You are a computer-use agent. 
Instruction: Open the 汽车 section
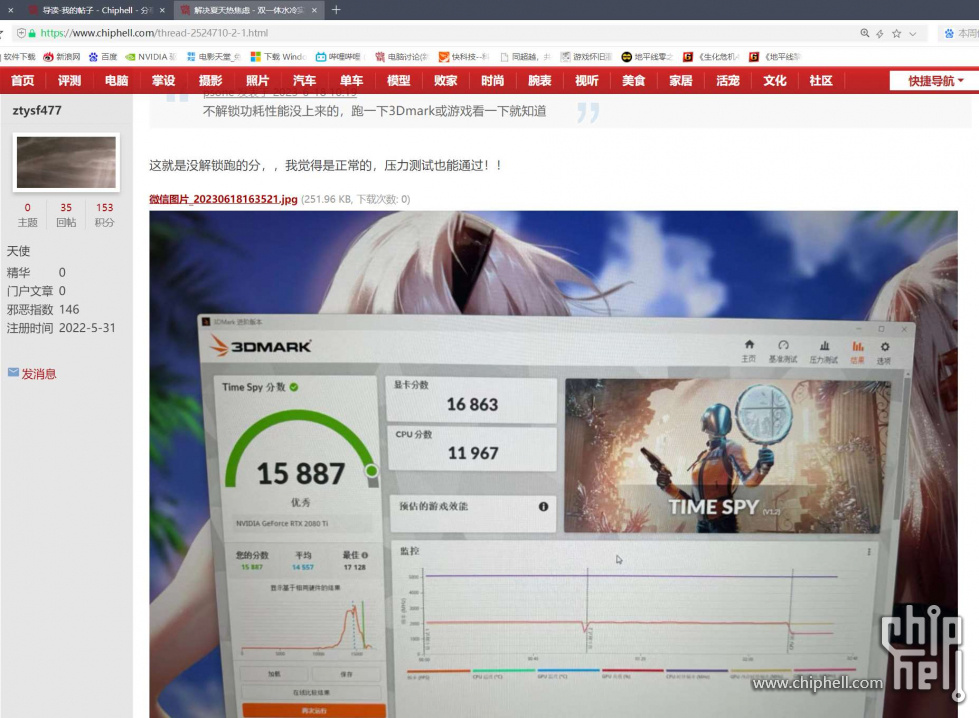pos(305,81)
